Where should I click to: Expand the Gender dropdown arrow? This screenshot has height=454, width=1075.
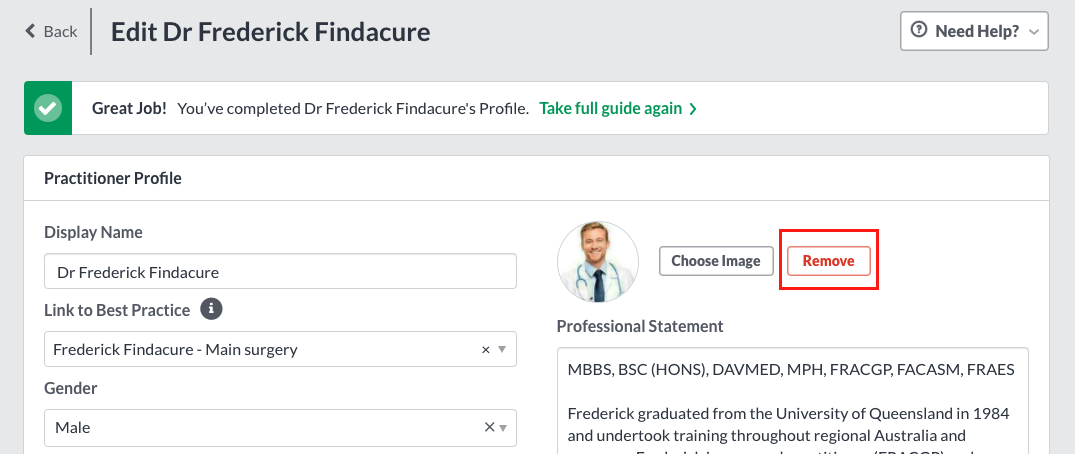point(503,428)
